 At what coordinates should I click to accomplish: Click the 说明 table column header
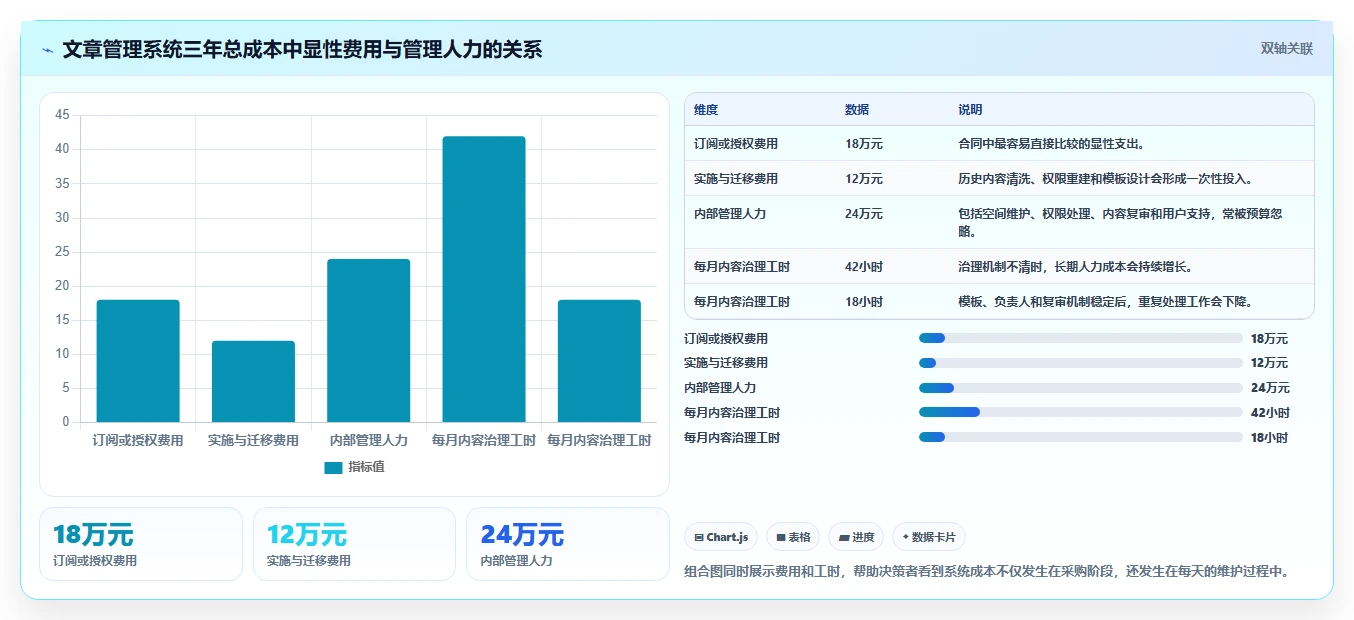970,110
